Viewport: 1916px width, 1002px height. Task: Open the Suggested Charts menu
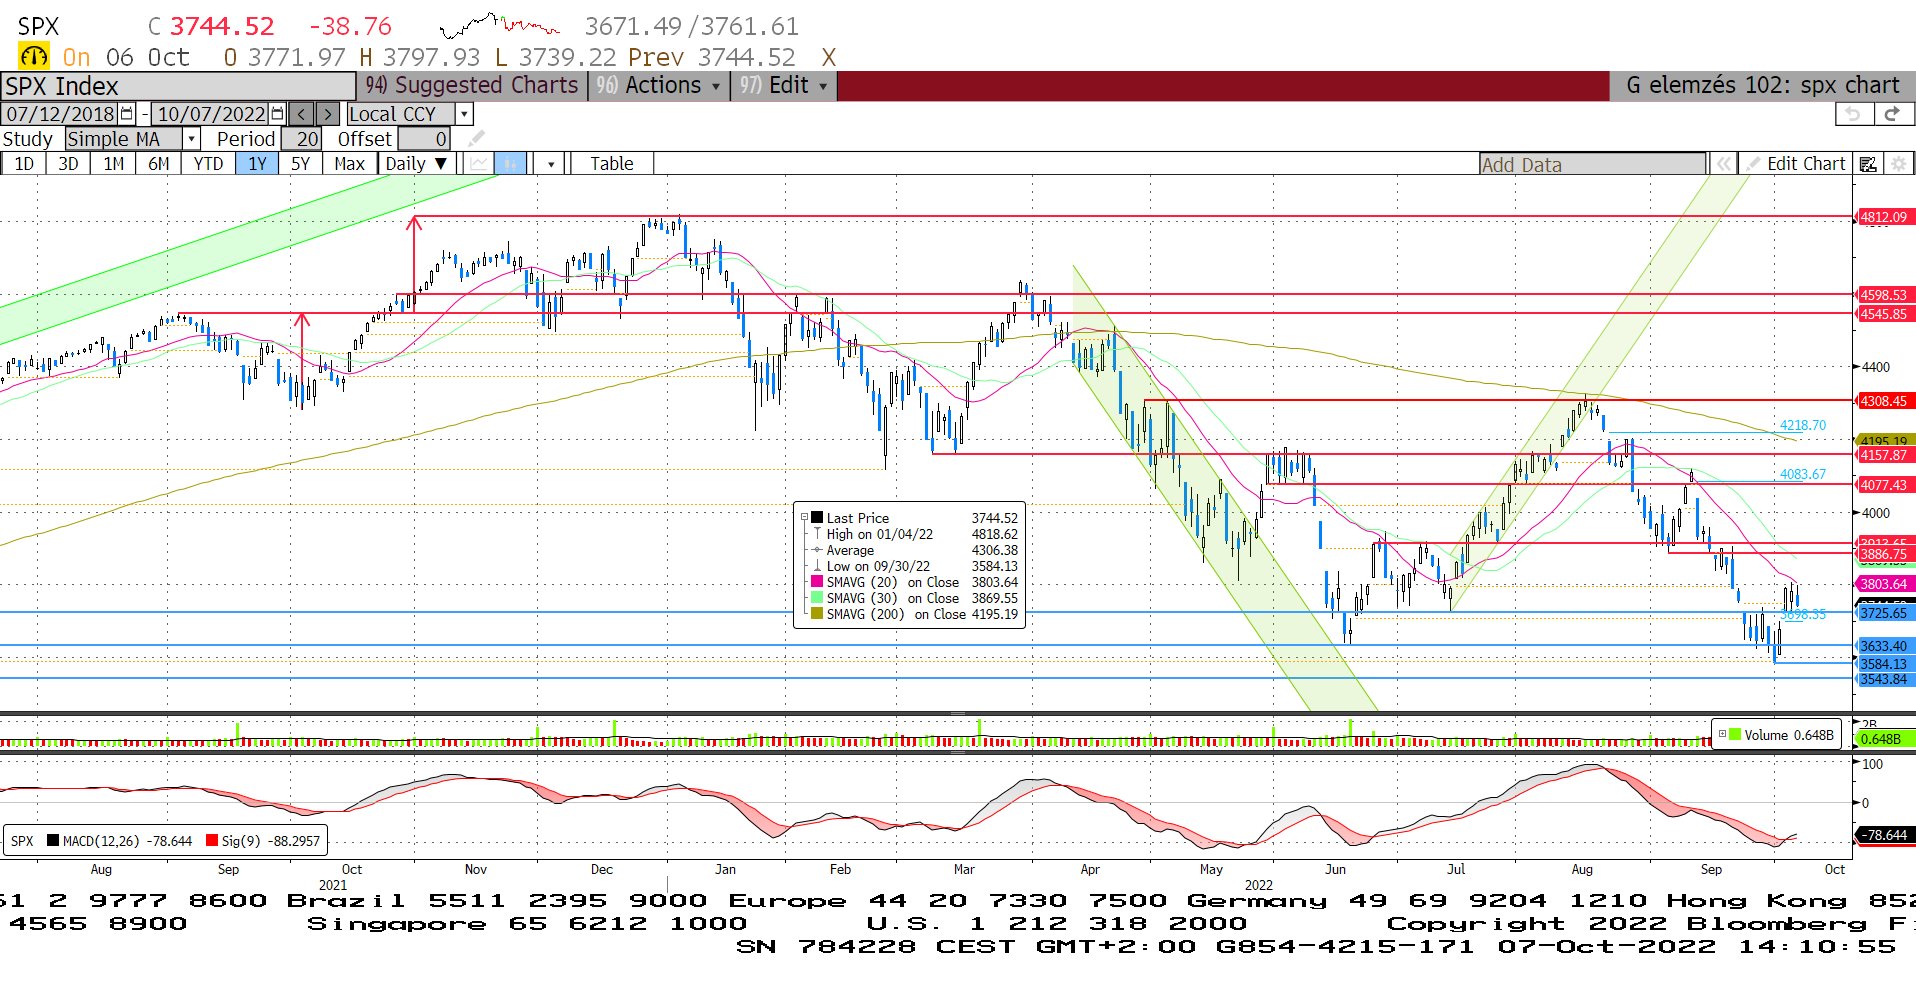[x=472, y=86]
